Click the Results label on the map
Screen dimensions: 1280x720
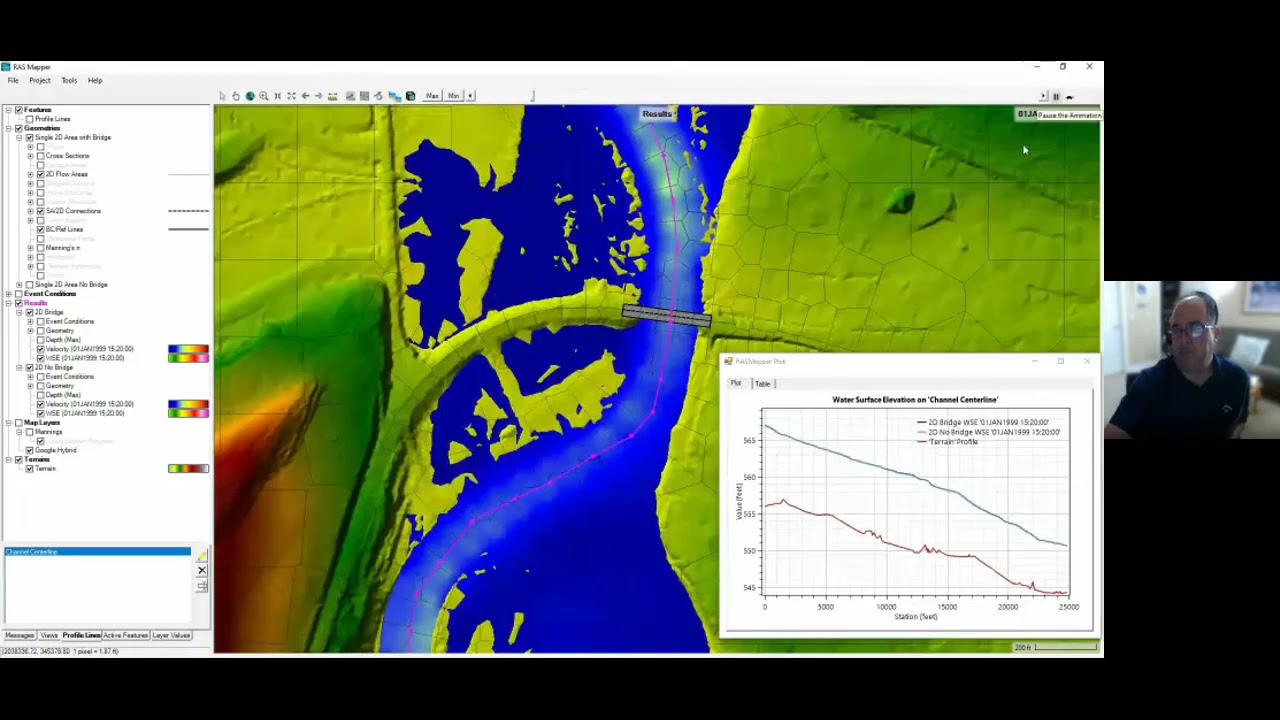point(657,114)
